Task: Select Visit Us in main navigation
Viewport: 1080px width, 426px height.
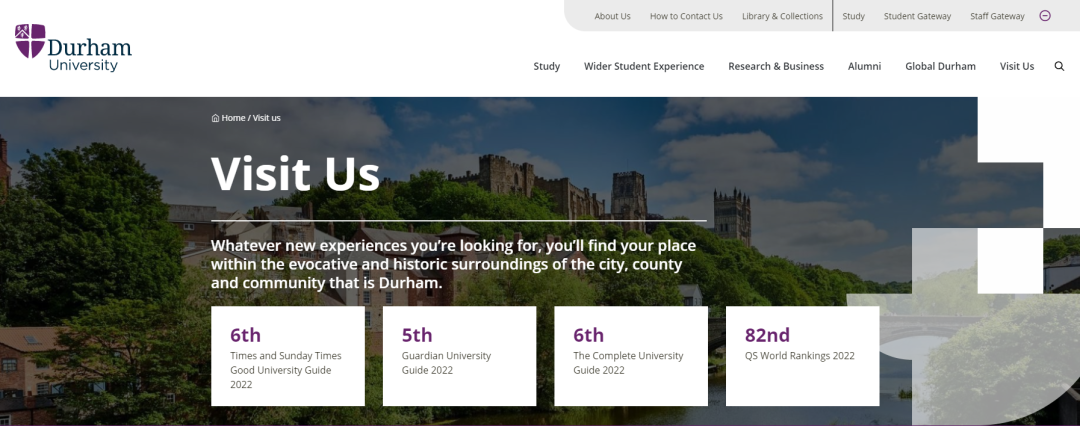Action: [x=1017, y=66]
